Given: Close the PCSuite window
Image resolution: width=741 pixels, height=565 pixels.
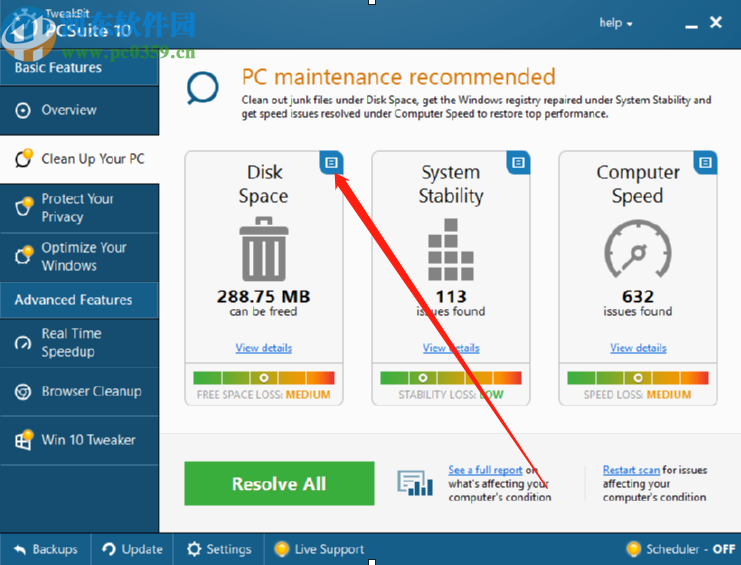Looking at the screenshot, I should tap(716, 22).
